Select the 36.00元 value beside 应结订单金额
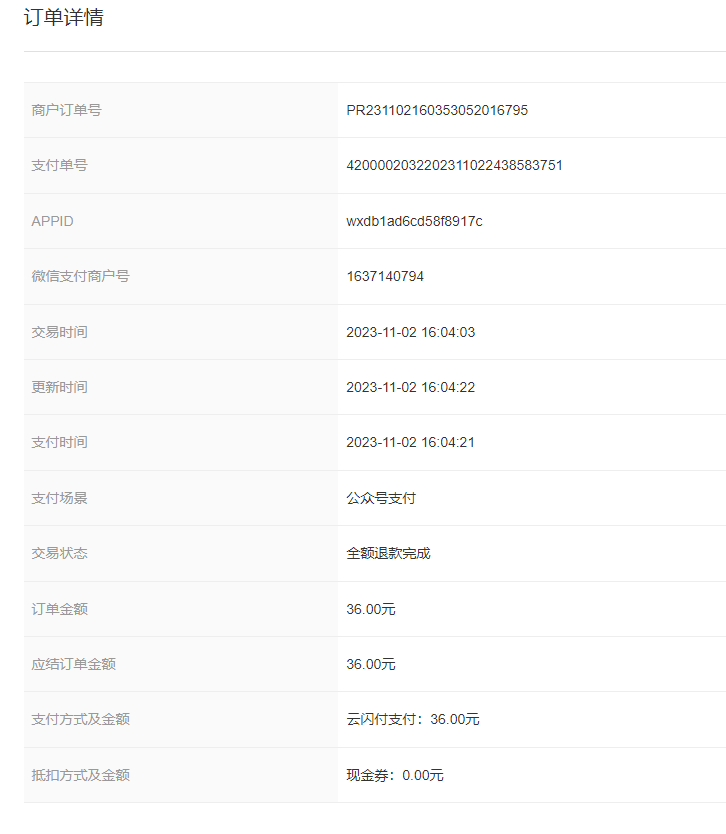 [x=371, y=664]
